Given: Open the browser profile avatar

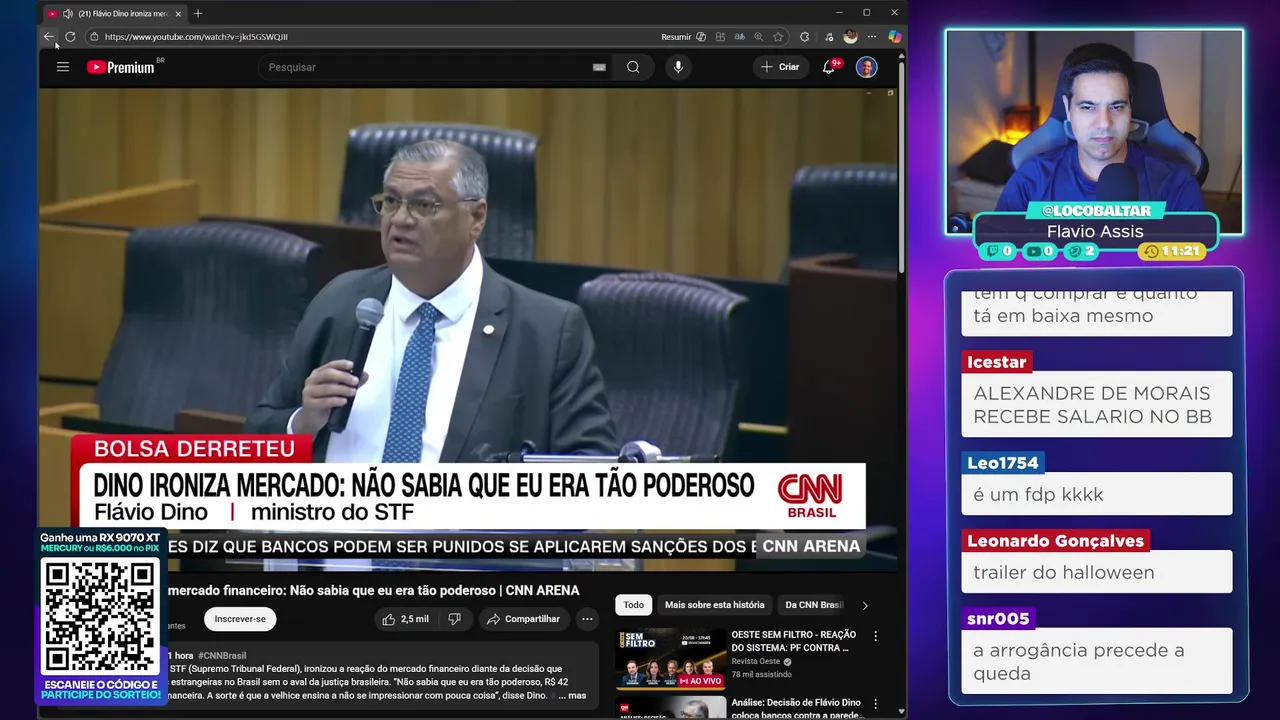Looking at the screenshot, I should [x=850, y=37].
